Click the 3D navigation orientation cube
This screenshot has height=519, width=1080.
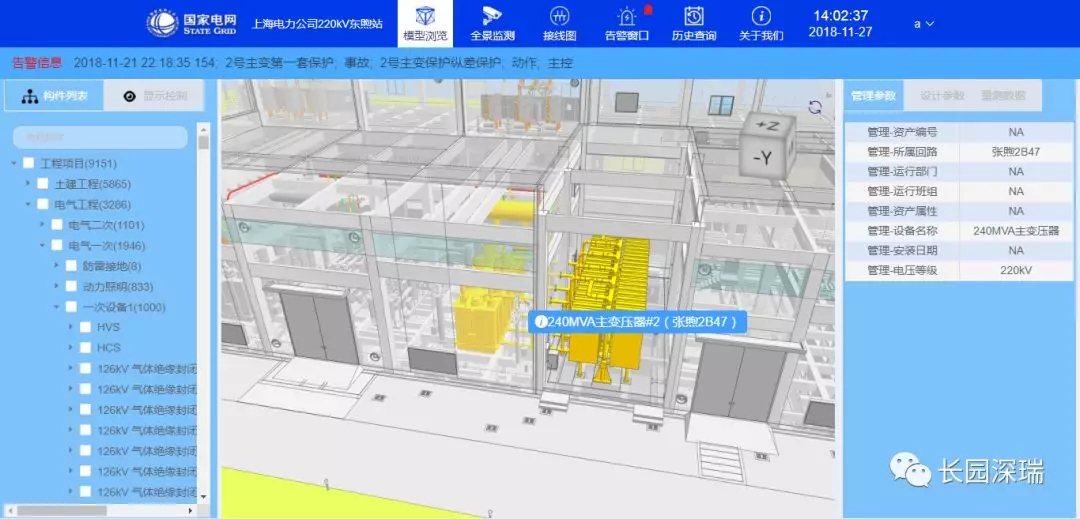coord(769,145)
